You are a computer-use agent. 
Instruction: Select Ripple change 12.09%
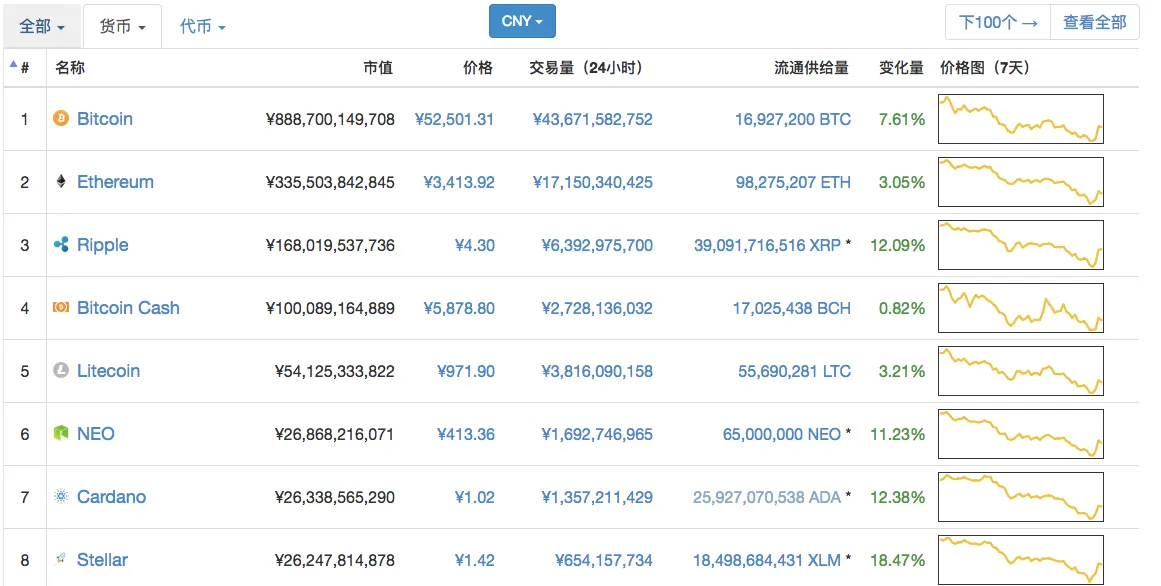[897, 245]
